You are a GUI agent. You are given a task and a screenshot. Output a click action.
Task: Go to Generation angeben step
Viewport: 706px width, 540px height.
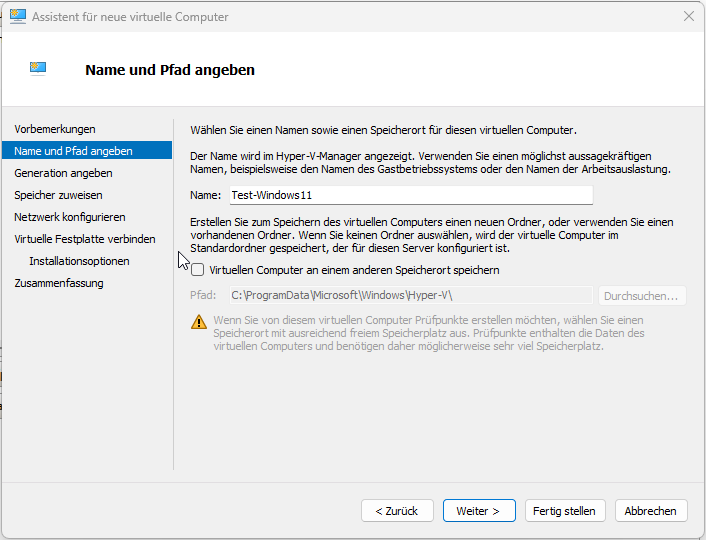click(63, 173)
